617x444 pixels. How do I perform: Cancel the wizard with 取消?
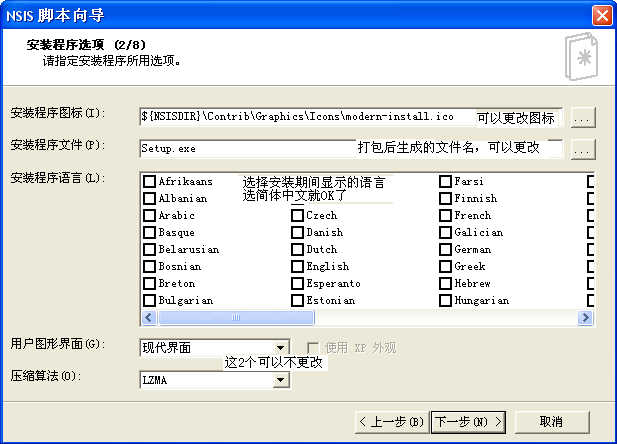tap(552, 422)
